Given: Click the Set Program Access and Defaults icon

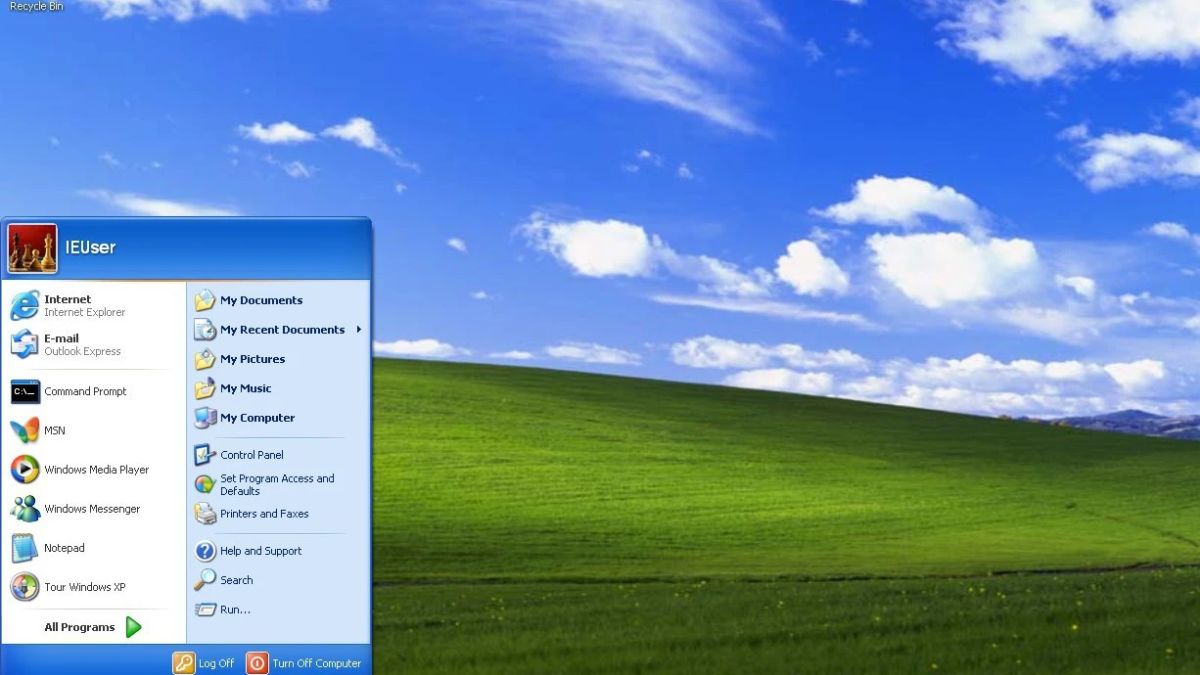Looking at the screenshot, I should [x=205, y=484].
